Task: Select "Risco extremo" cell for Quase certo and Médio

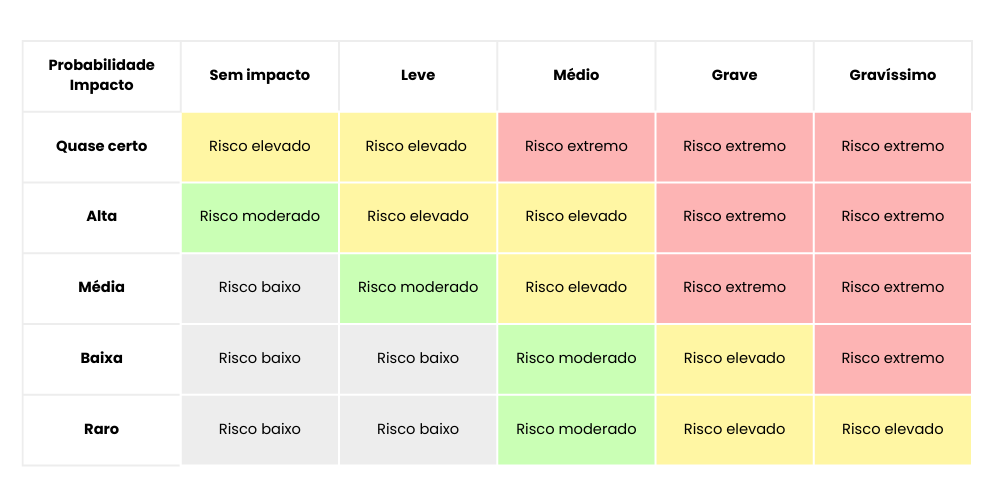Action: [576, 146]
